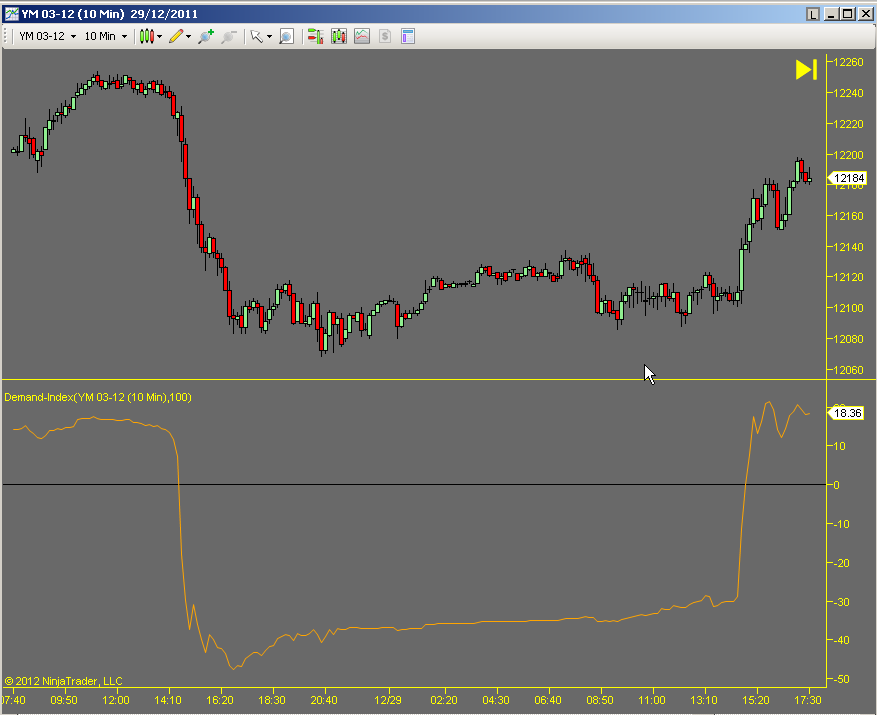The width and height of the screenshot is (877, 715).
Task: Click the 18.36 indicator value marker
Action: click(x=846, y=413)
